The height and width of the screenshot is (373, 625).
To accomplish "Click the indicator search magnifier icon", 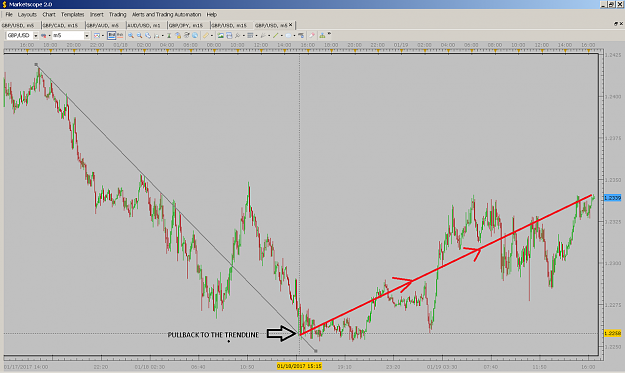I will (x=238, y=35).
